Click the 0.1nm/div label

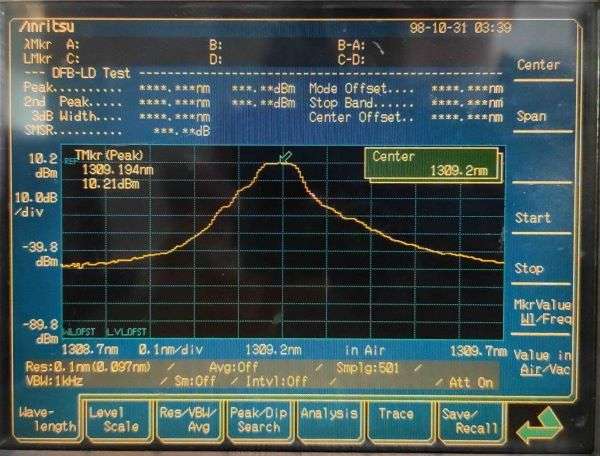coord(171,350)
